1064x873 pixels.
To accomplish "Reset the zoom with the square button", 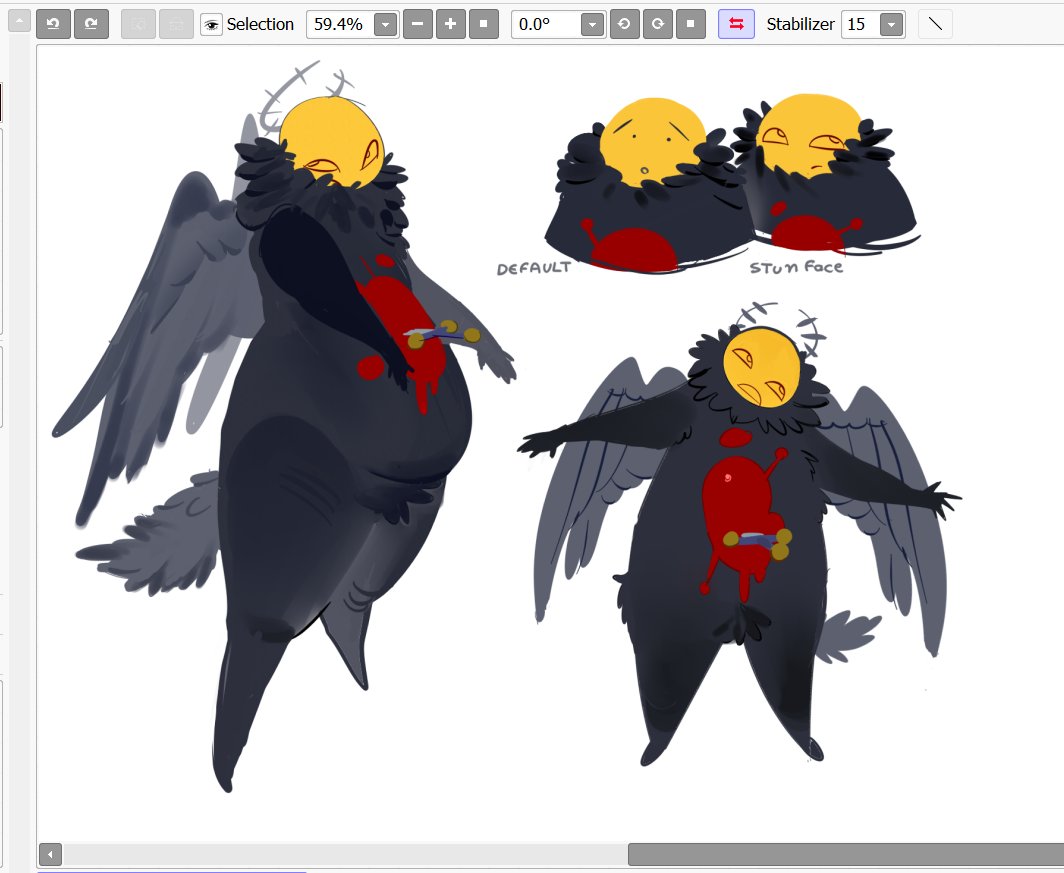I will point(484,24).
